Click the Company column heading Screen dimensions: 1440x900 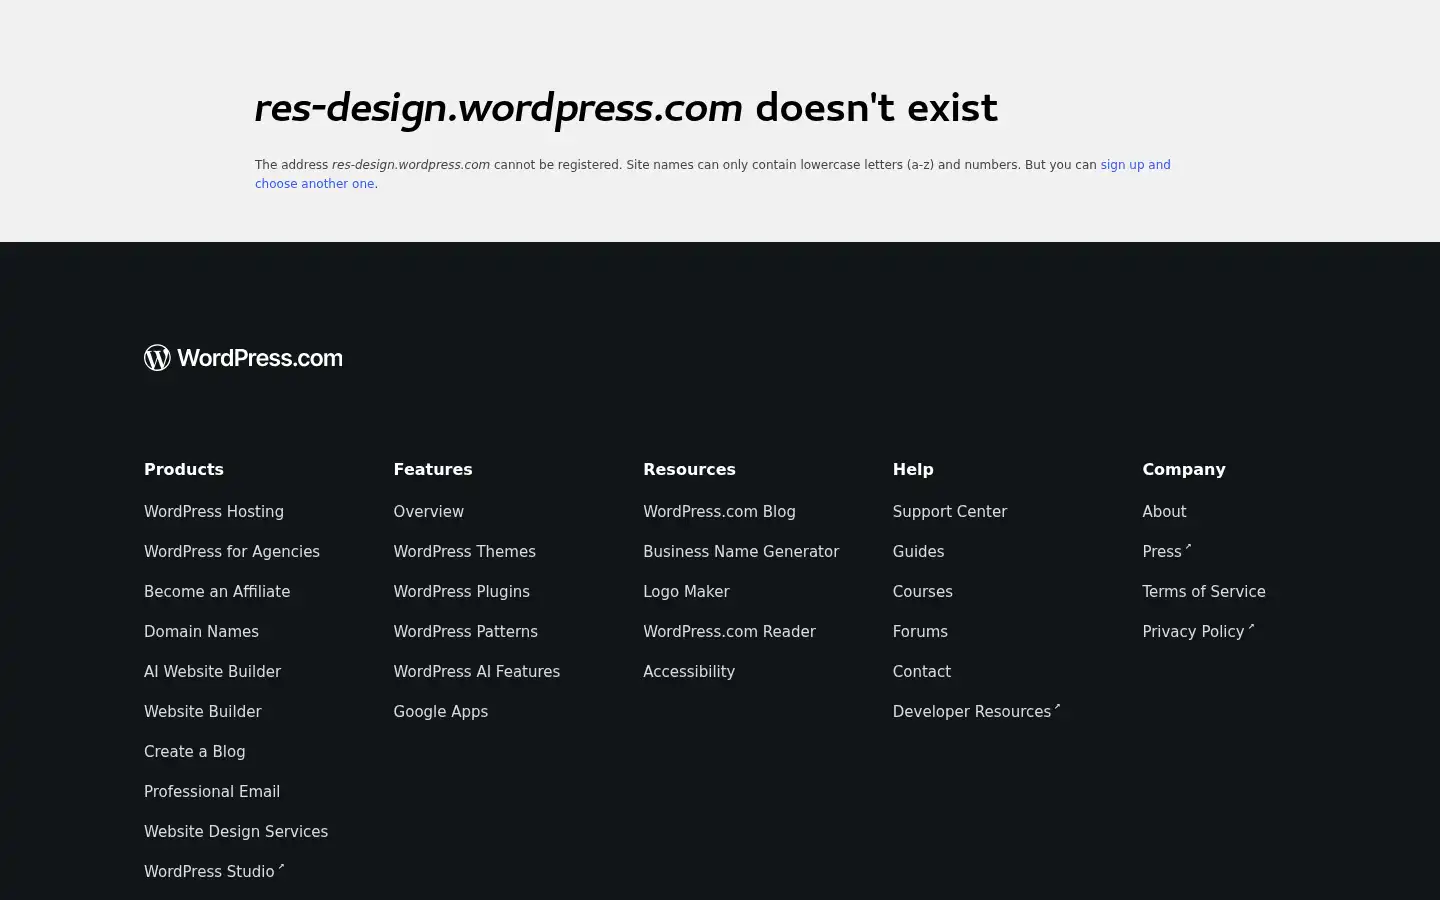point(1184,470)
